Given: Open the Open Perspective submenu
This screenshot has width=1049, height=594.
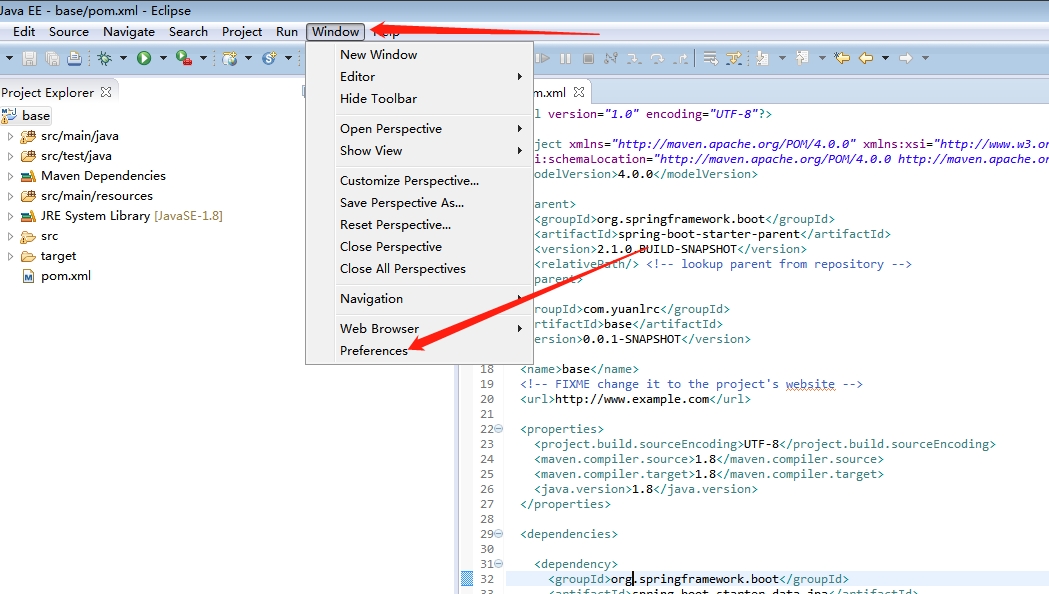Looking at the screenshot, I should pos(419,128).
